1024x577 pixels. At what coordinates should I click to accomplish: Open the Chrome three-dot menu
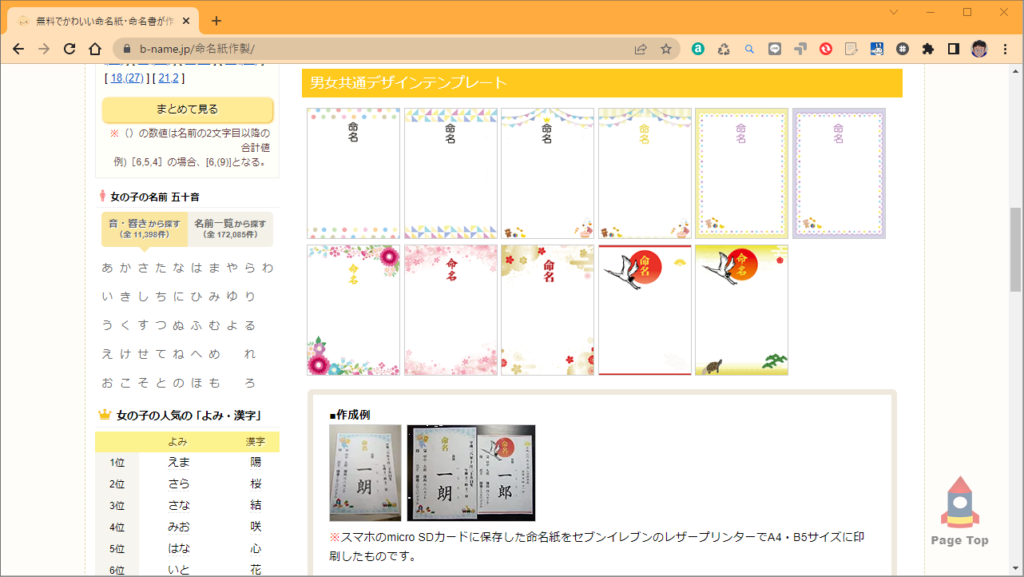[1005, 49]
